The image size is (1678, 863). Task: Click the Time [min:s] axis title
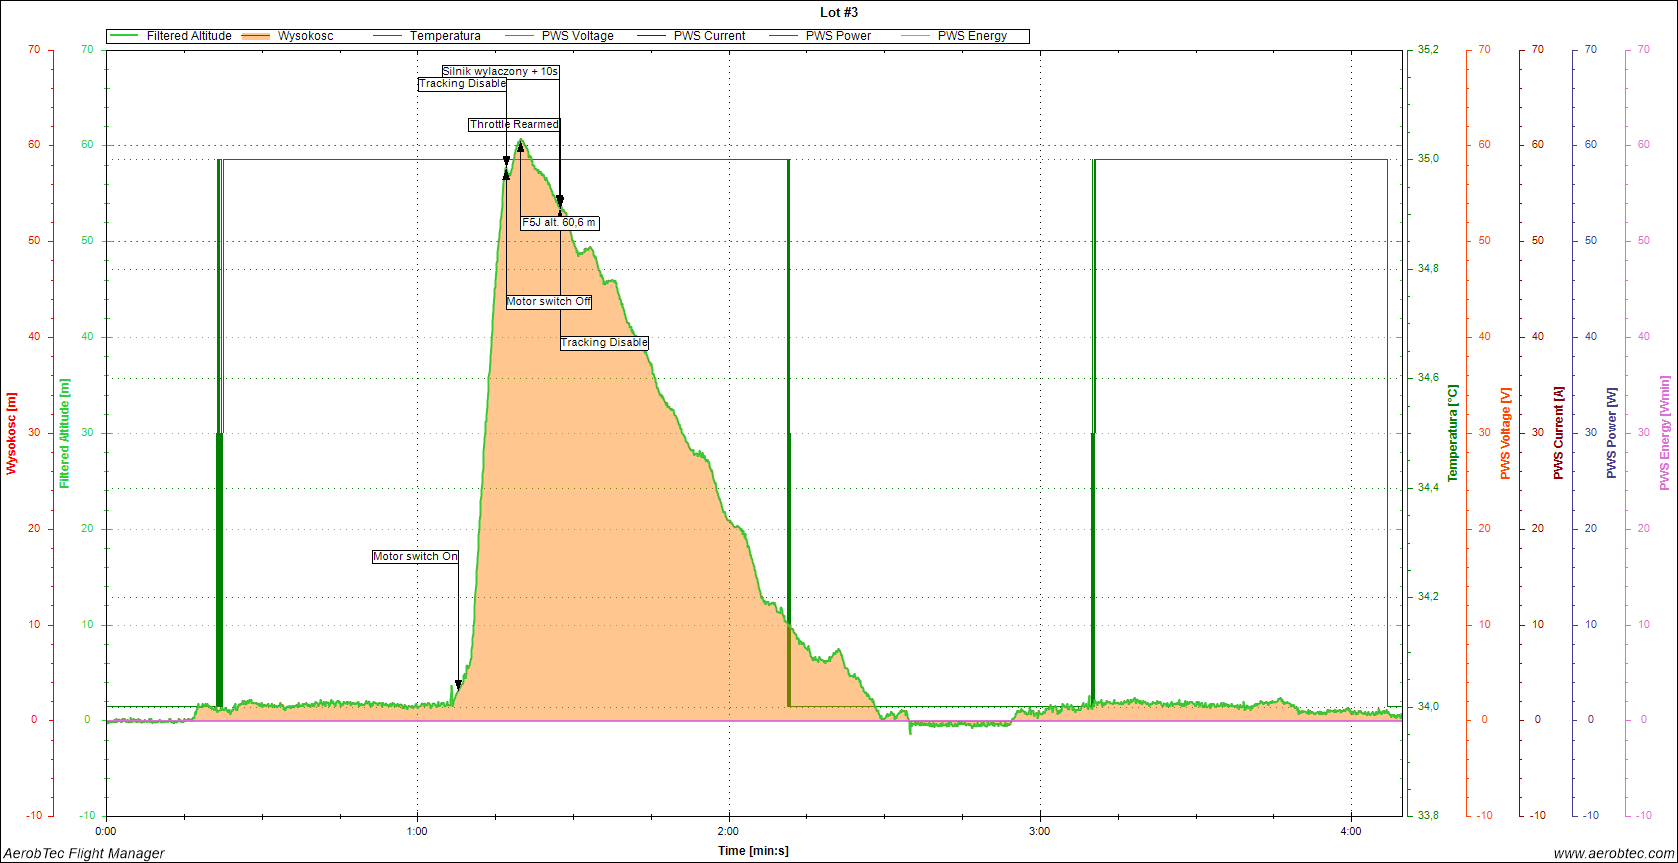coord(753,851)
